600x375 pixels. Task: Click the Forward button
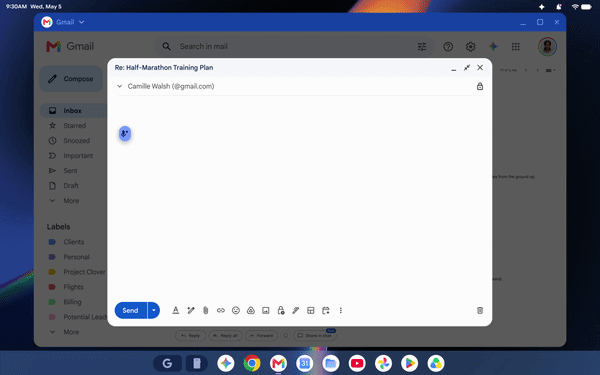coord(261,336)
